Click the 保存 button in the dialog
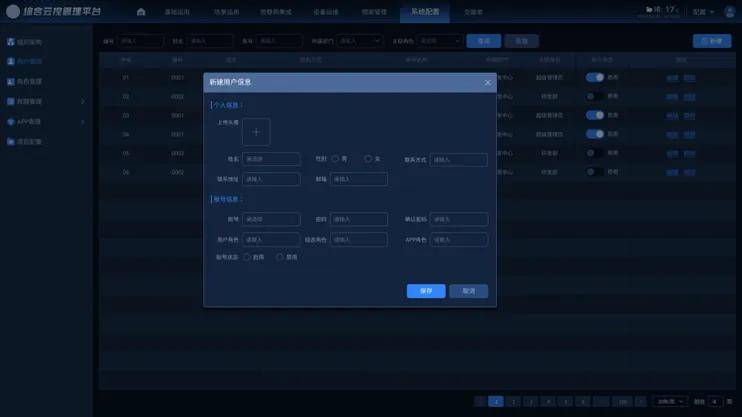The width and height of the screenshot is (742, 417). point(426,291)
